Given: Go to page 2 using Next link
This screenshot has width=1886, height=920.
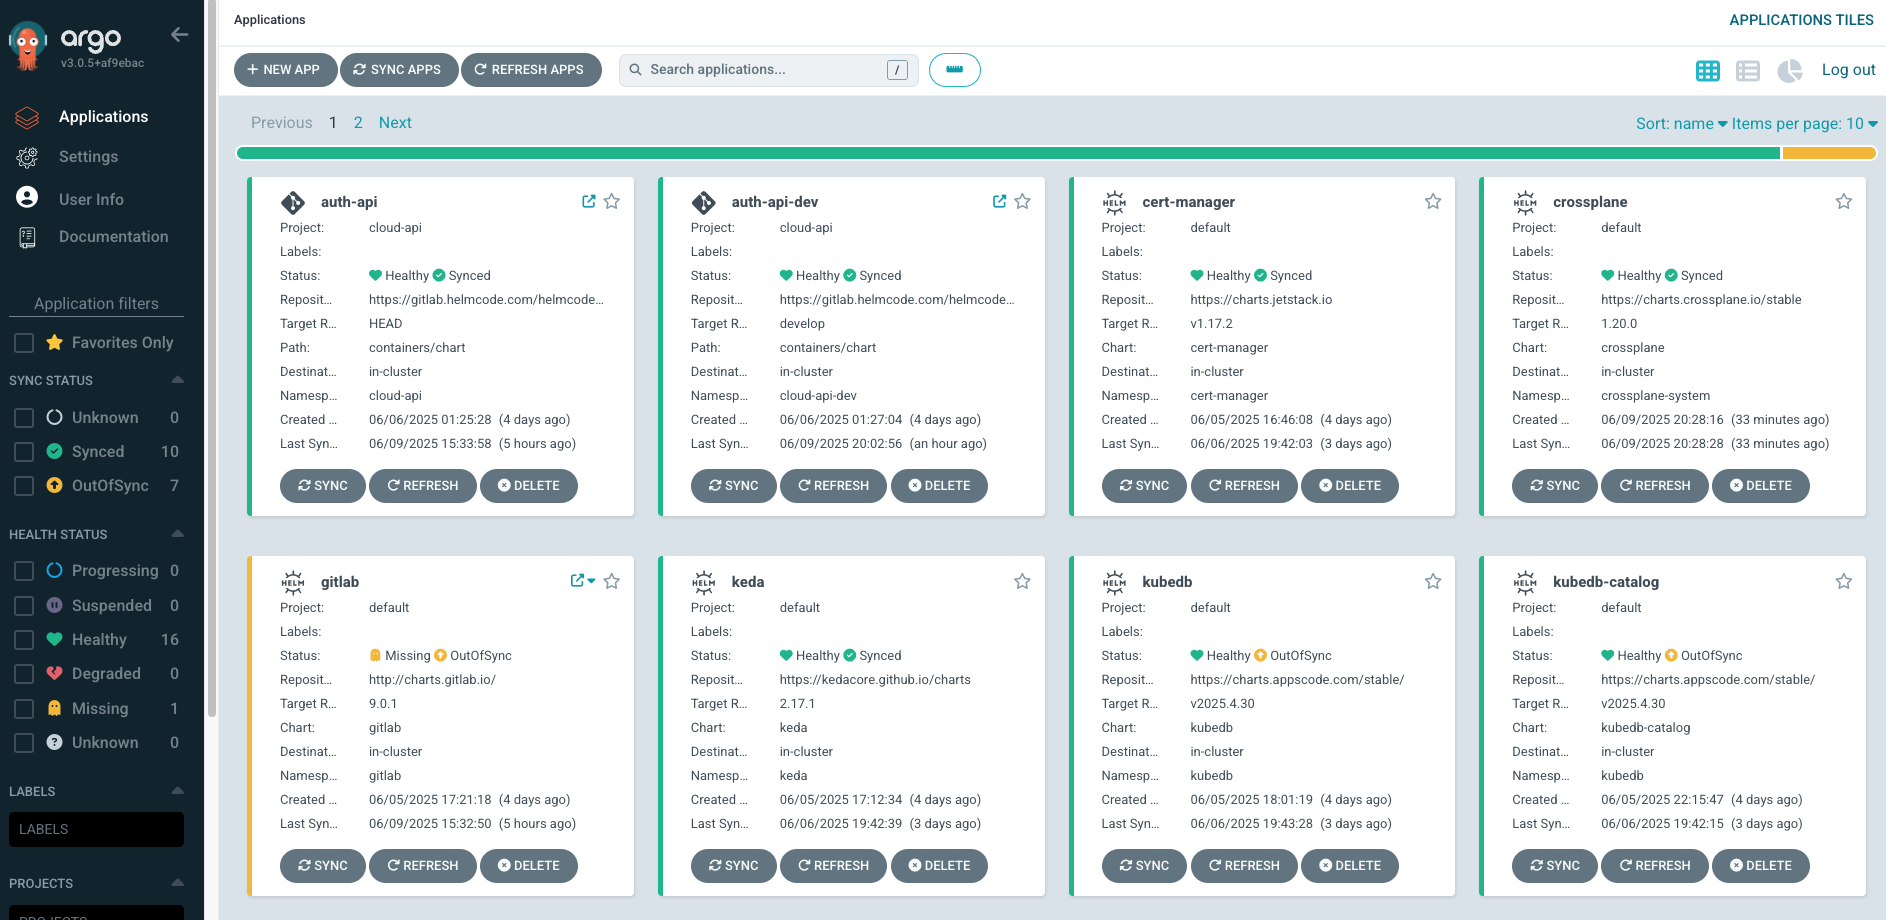Looking at the screenshot, I should (x=395, y=122).
